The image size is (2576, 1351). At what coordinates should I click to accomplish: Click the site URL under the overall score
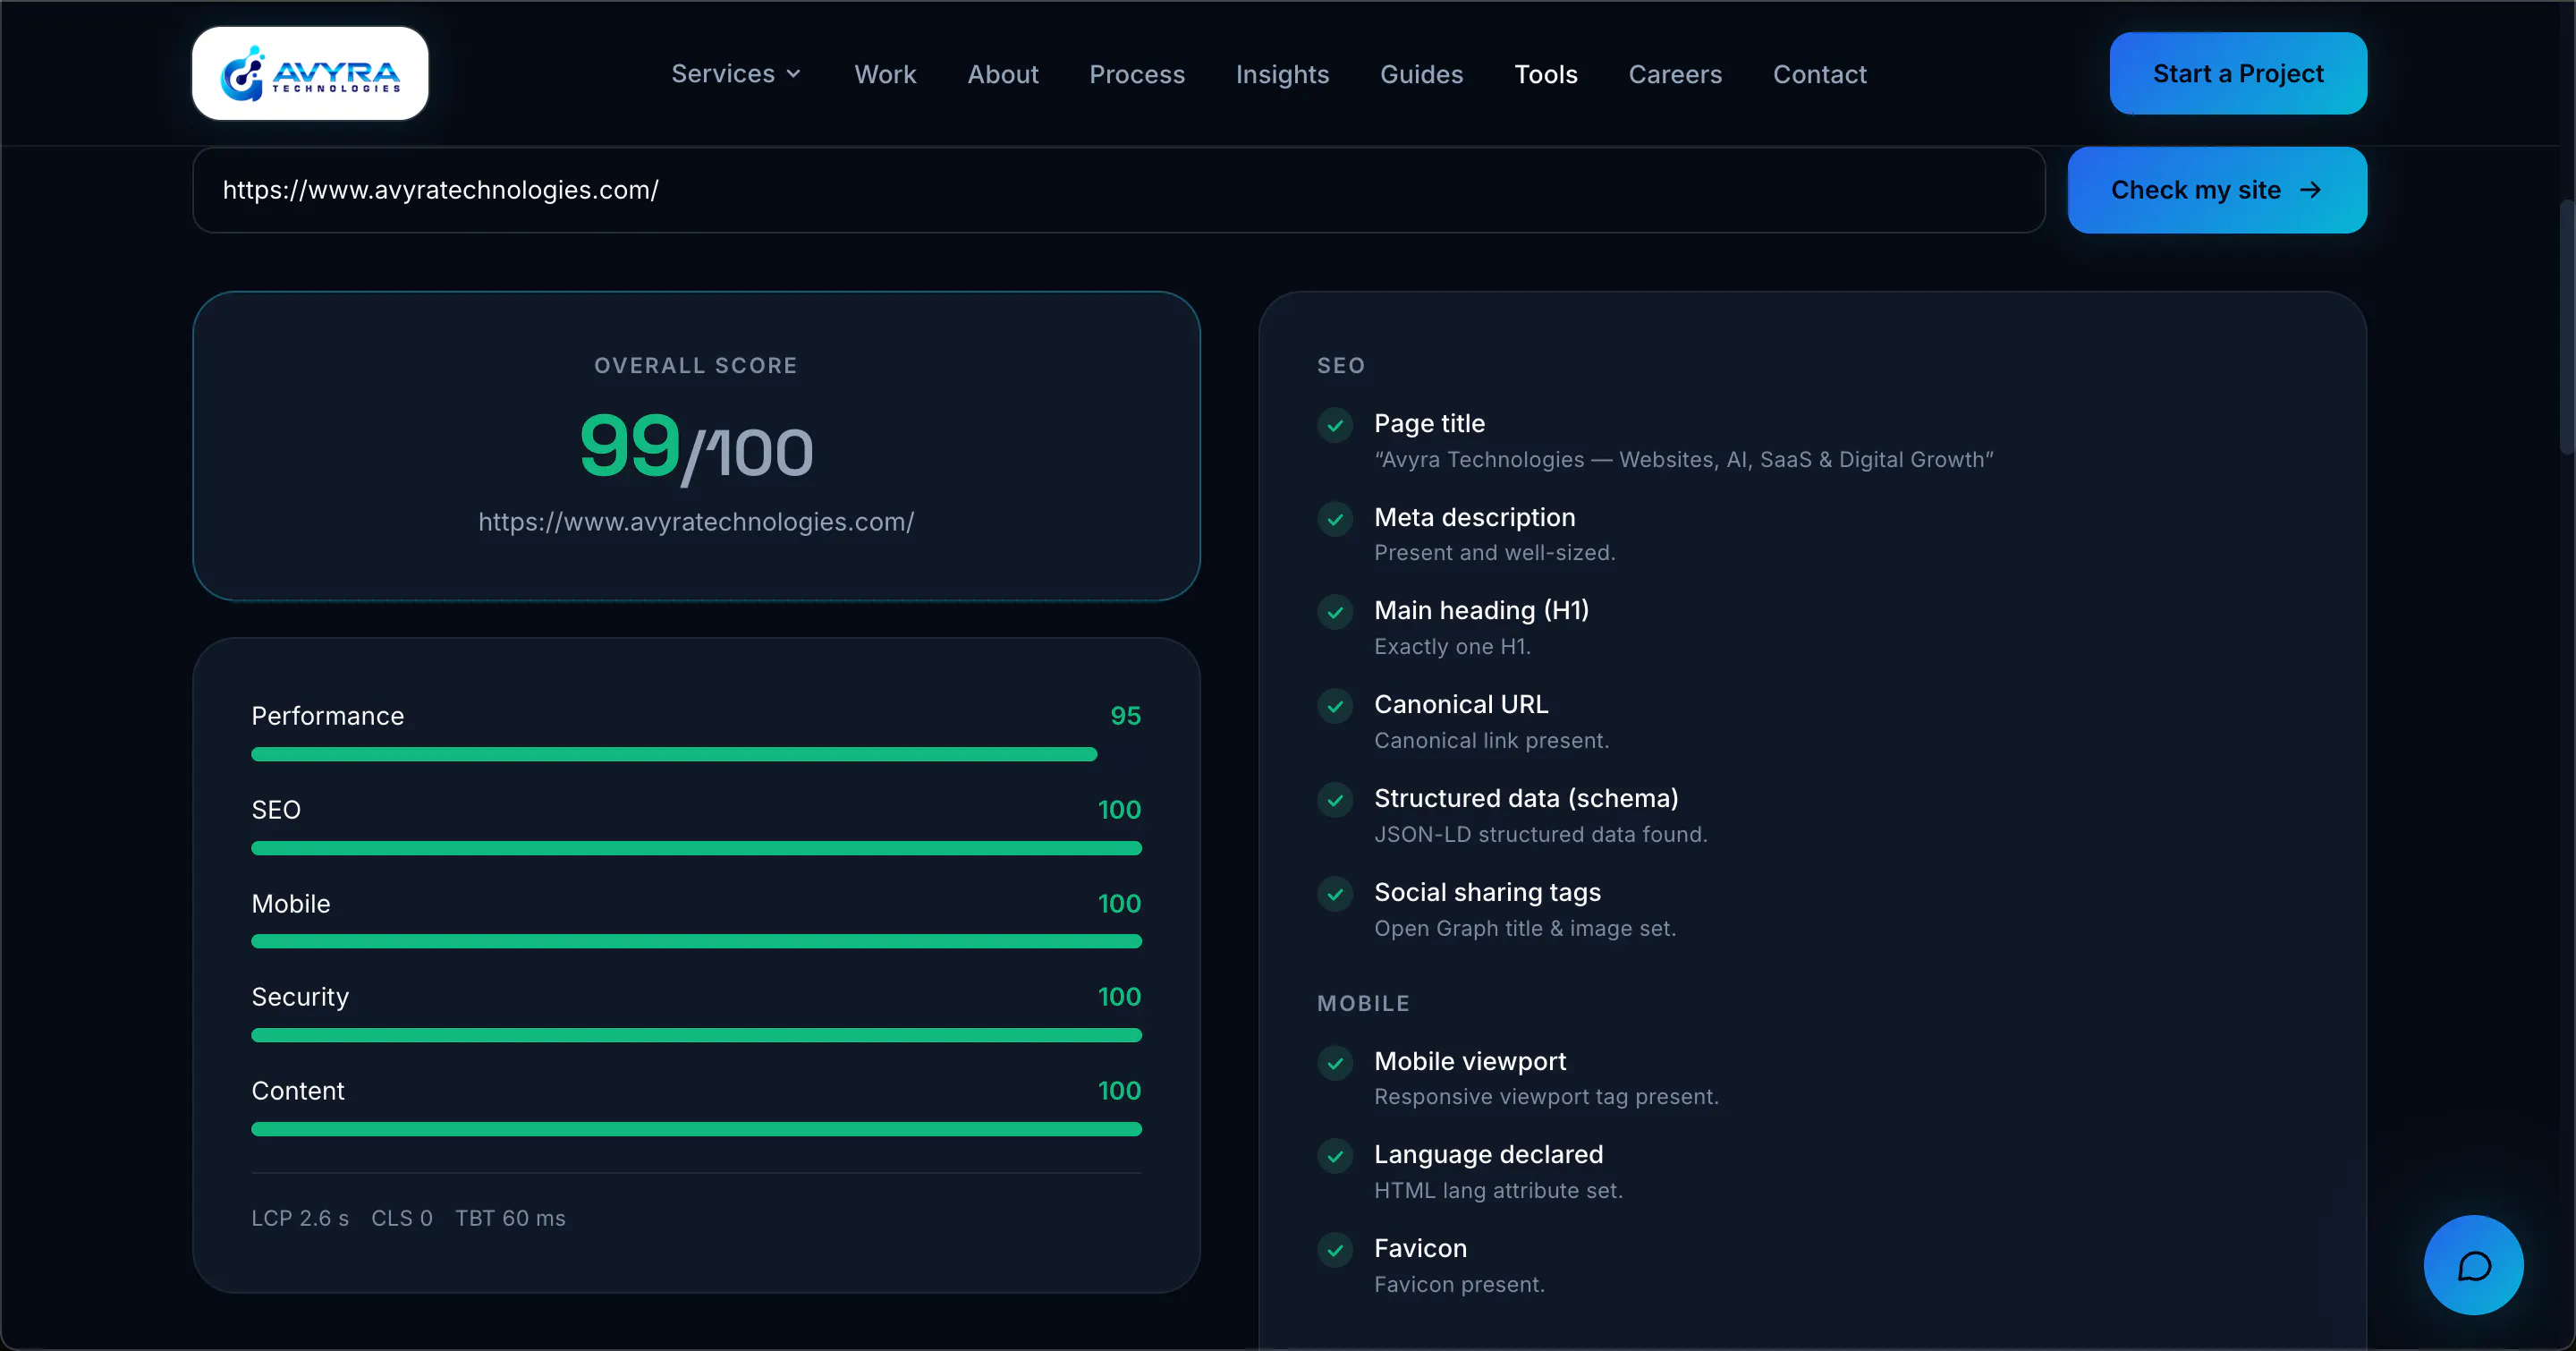tap(696, 522)
